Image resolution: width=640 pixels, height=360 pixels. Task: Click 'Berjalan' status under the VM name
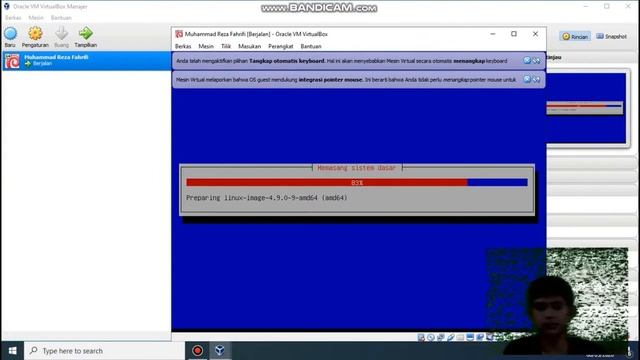coord(42,64)
